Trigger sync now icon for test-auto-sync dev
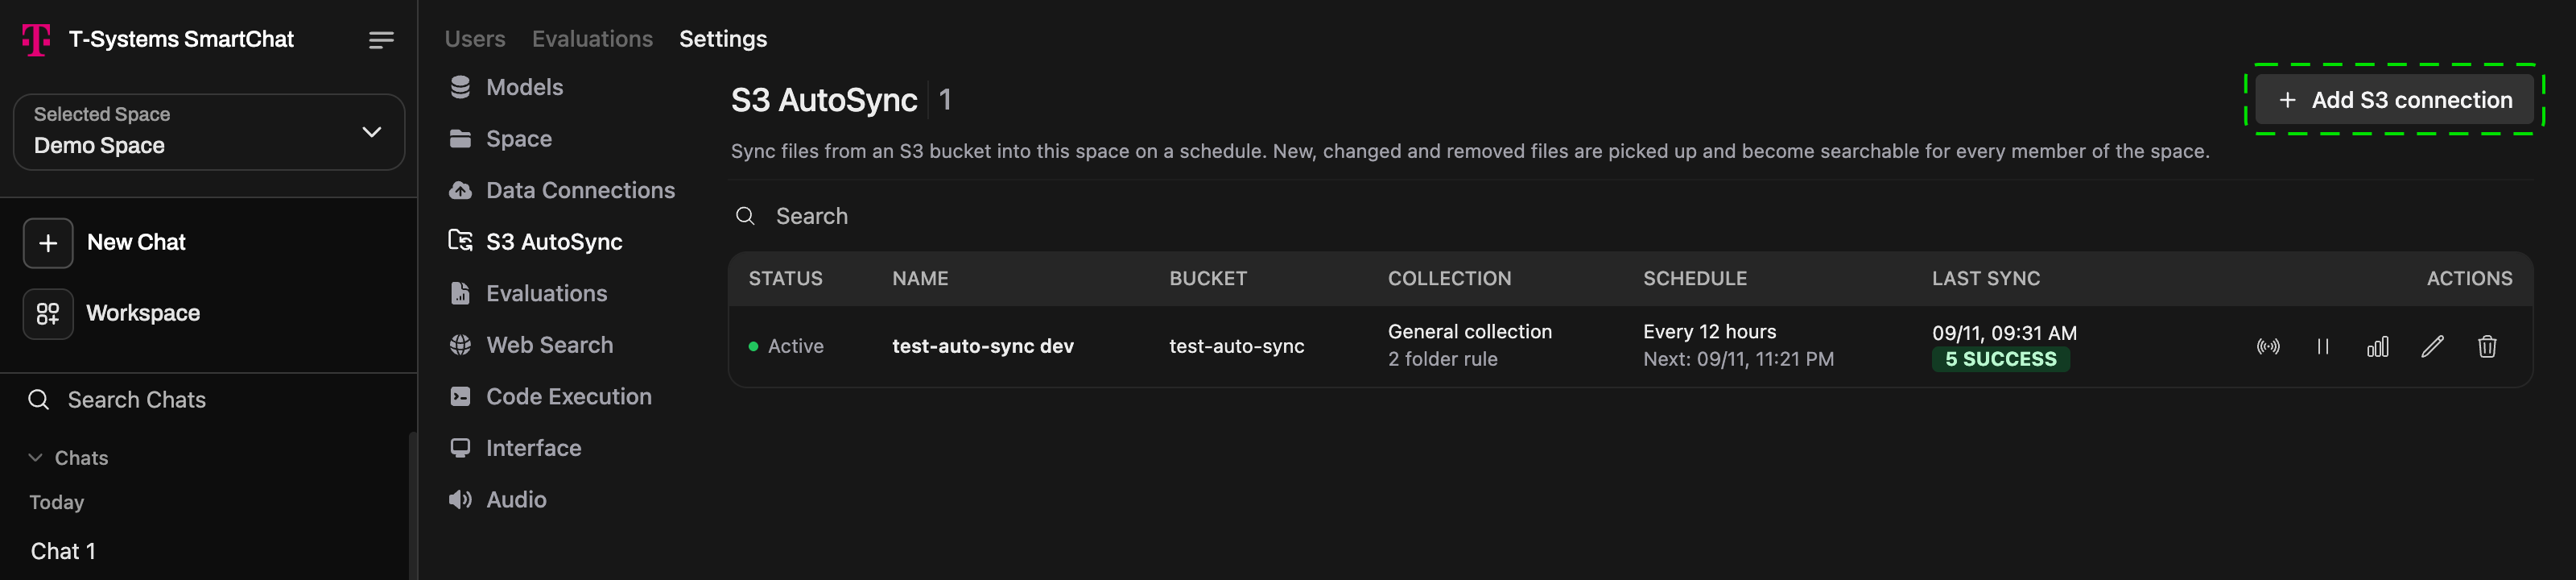Image resolution: width=2576 pixels, height=580 pixels. 2268,346
